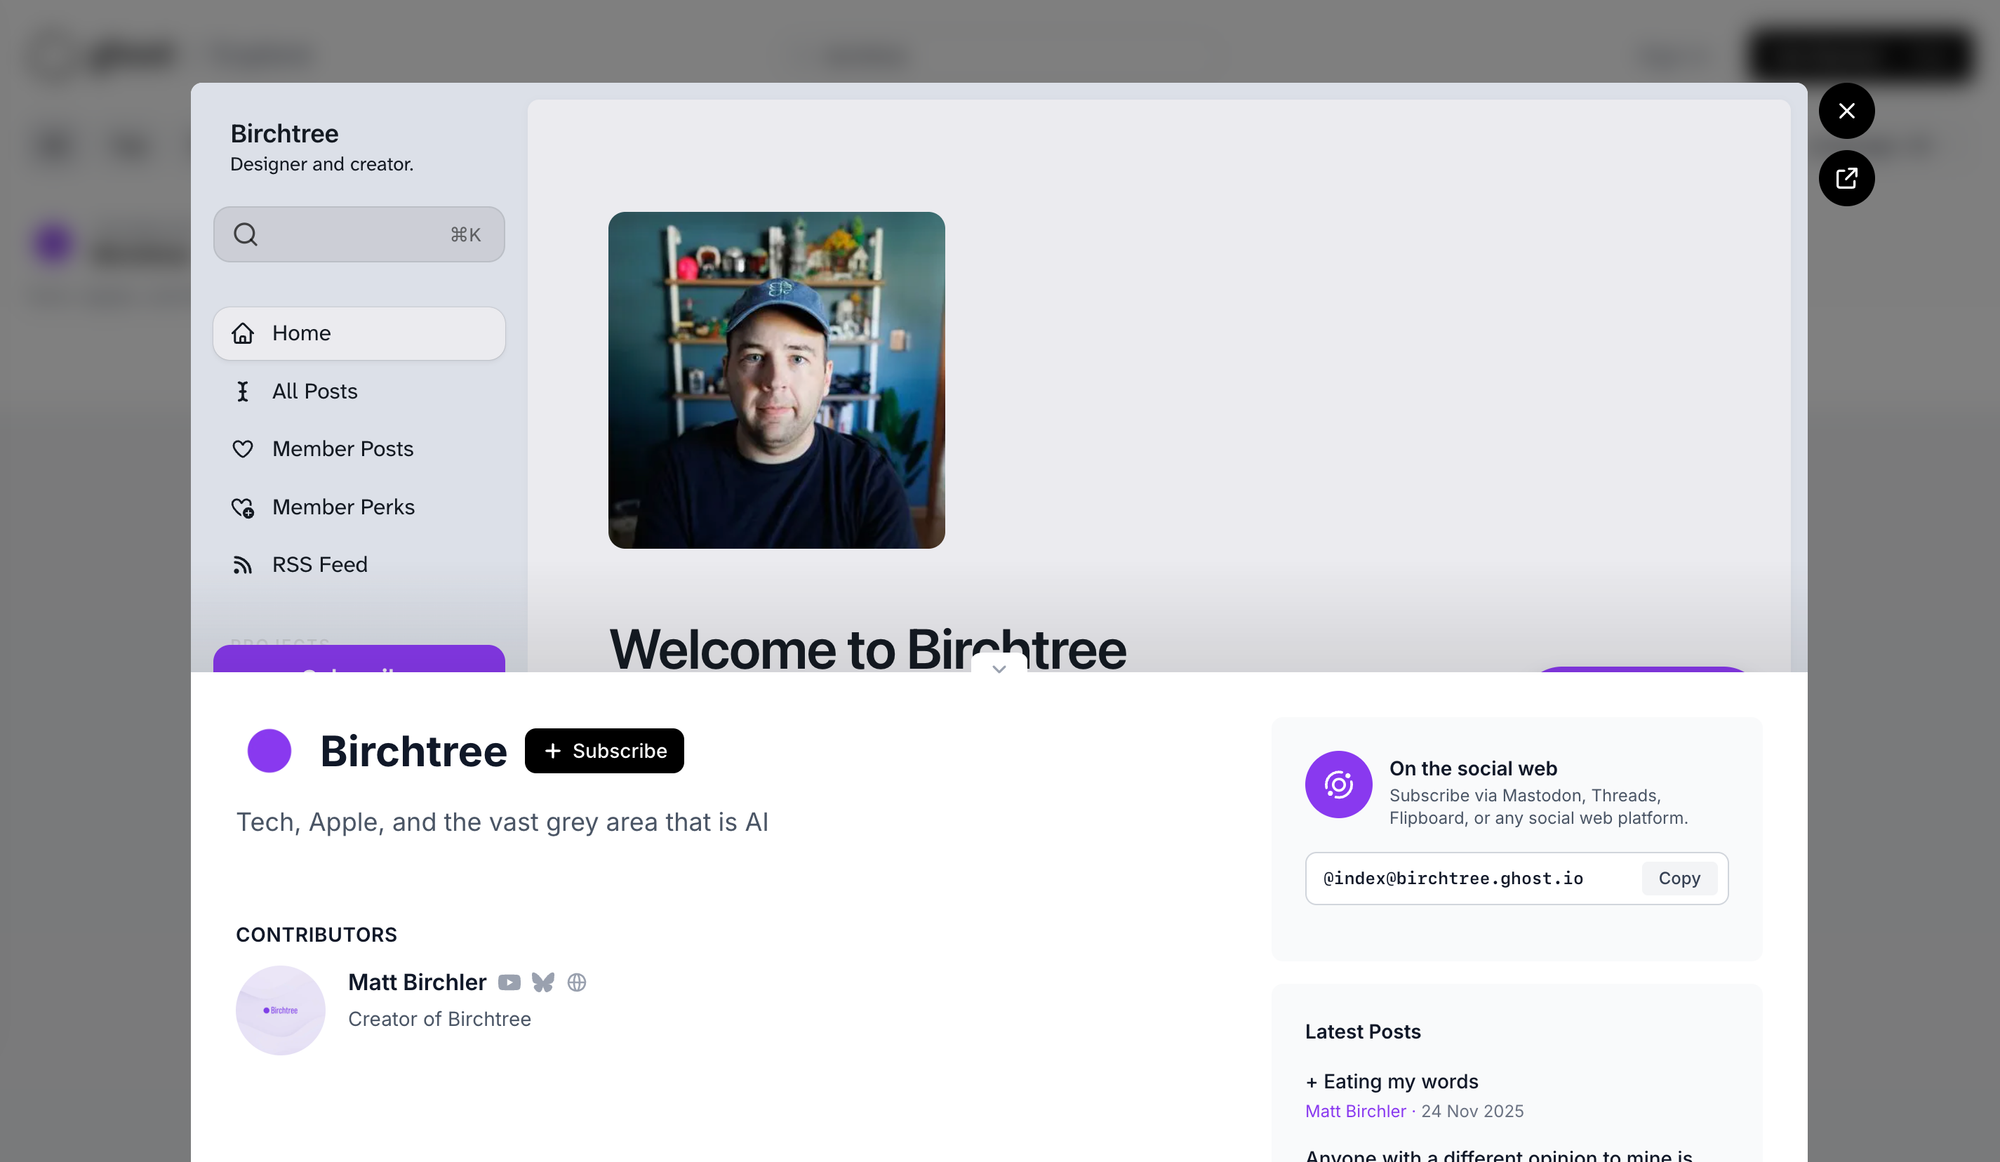
Task: Collapse the preview with the chevron handle
Action: point(999,668)
